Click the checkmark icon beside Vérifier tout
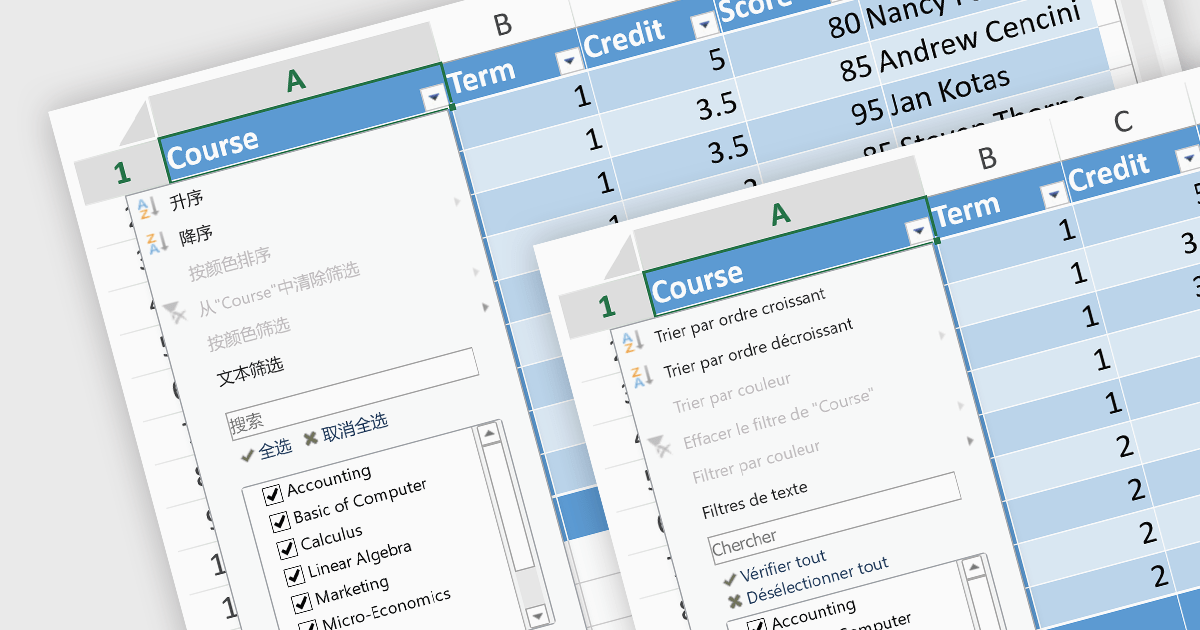Image resolution: width=1200 pixels, height=630 pixels. [x=729, y=580]
